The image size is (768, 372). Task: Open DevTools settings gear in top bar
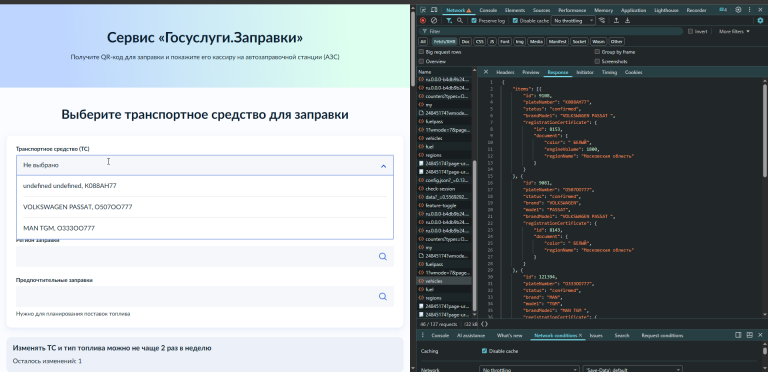coord(738,10)
